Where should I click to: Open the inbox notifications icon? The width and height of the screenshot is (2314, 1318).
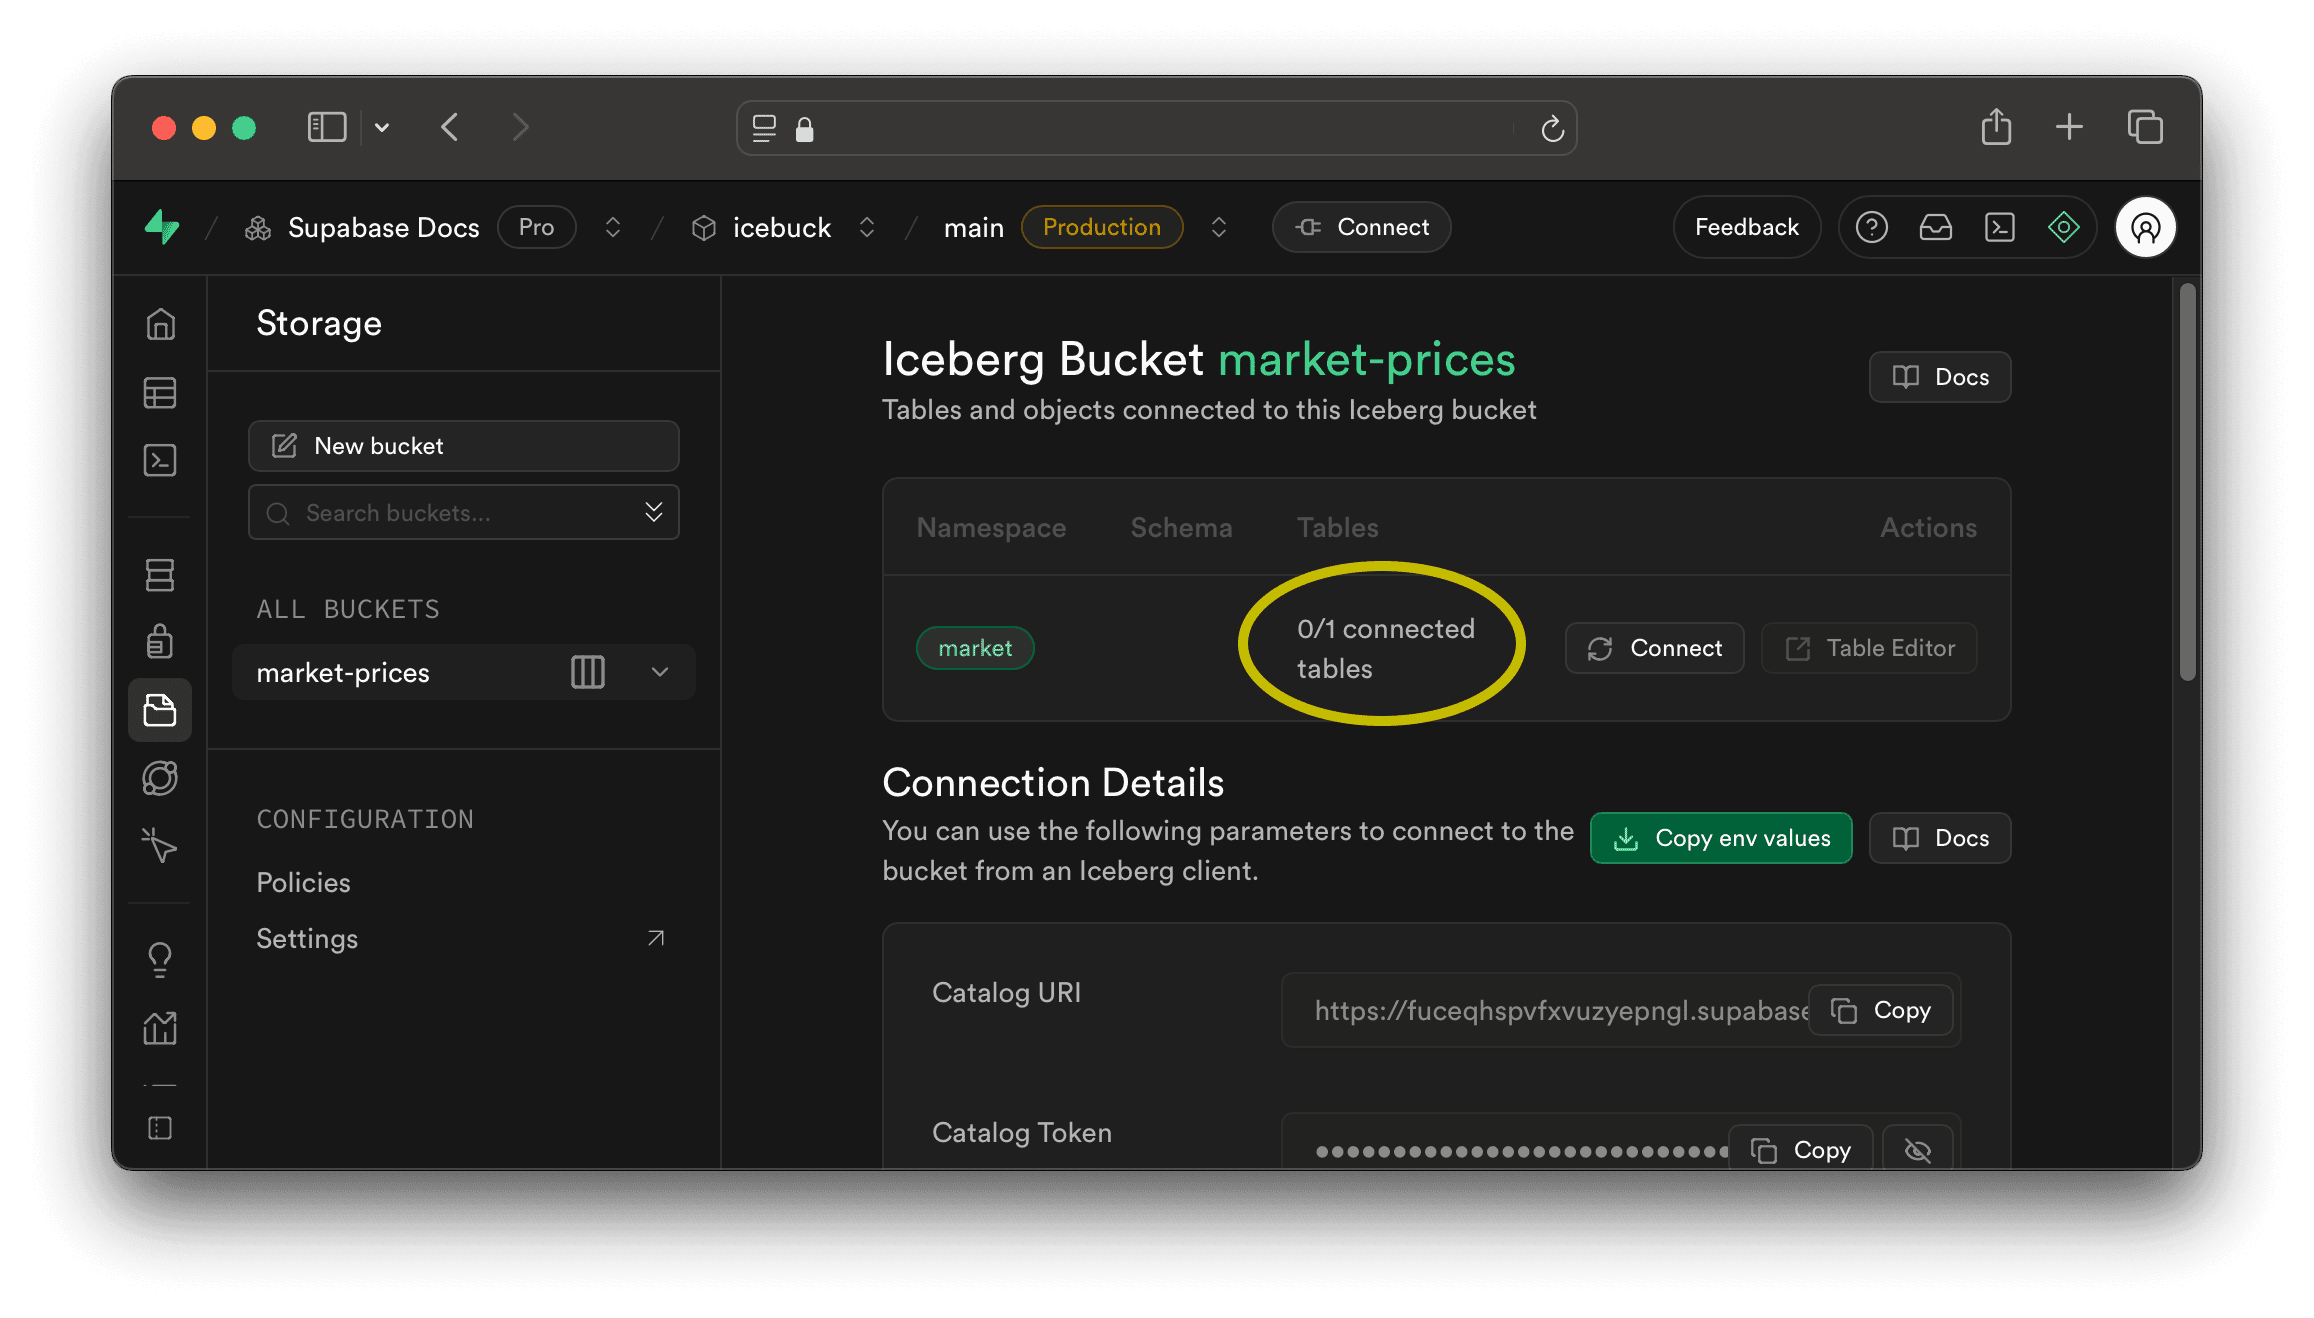click(x=1936, y=227)
